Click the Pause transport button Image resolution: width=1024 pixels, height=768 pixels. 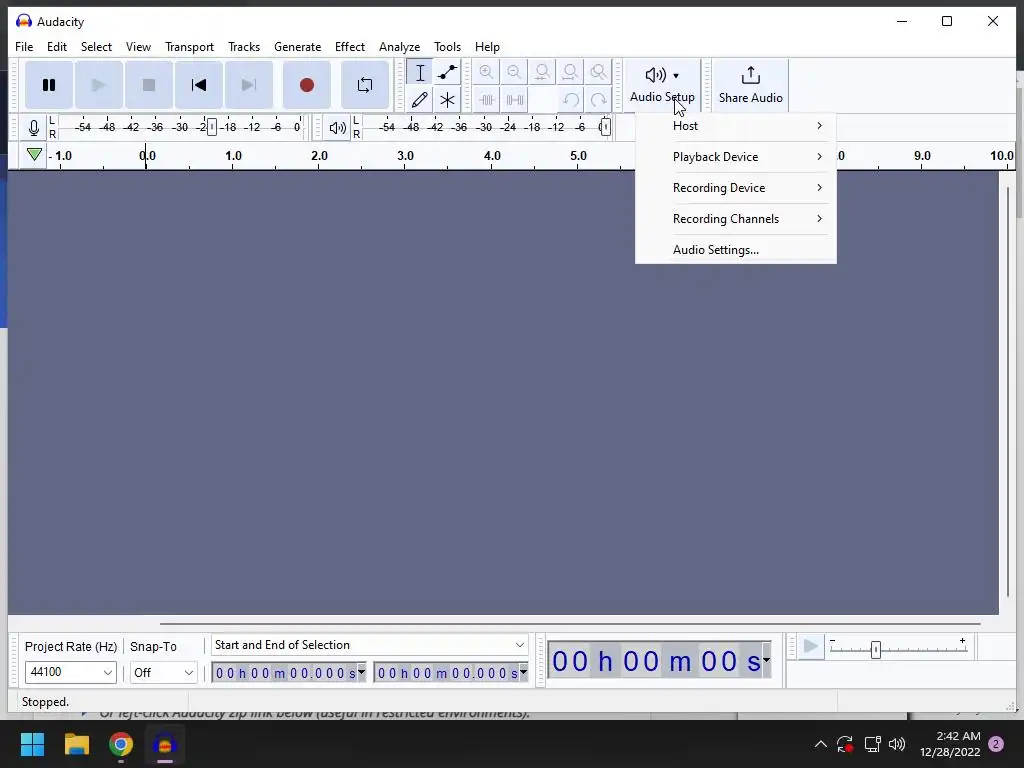click(x=49, y=85)
